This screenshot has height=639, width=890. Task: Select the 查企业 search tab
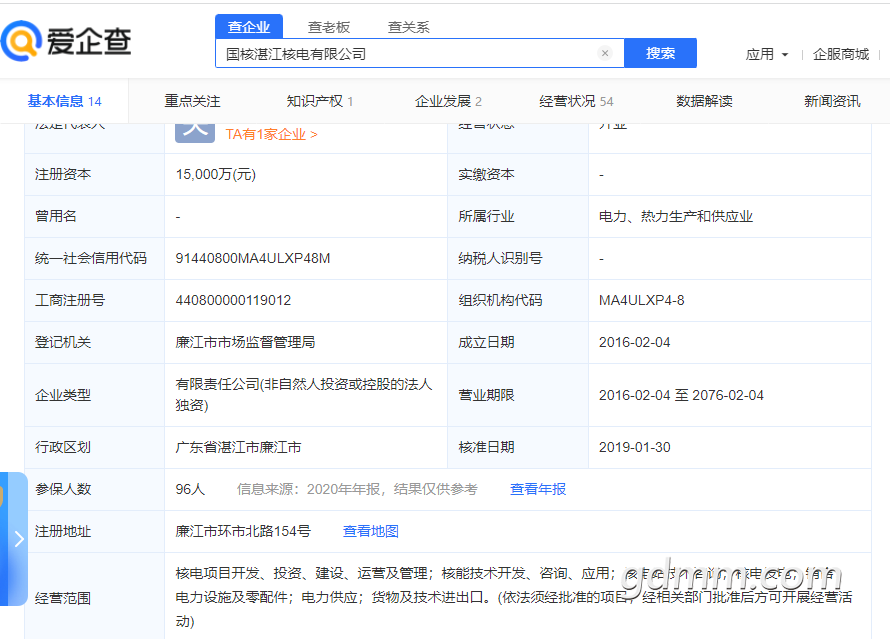point(249,27)
